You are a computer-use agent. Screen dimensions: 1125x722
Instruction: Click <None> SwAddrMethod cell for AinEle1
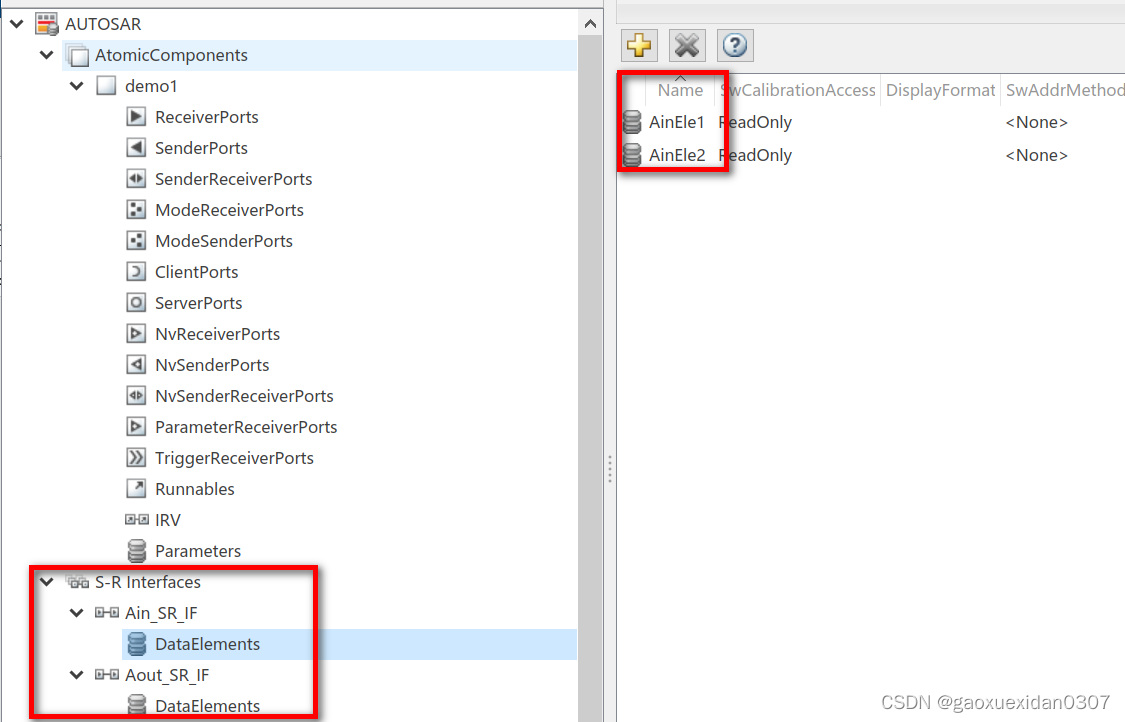coord(1036,122)
